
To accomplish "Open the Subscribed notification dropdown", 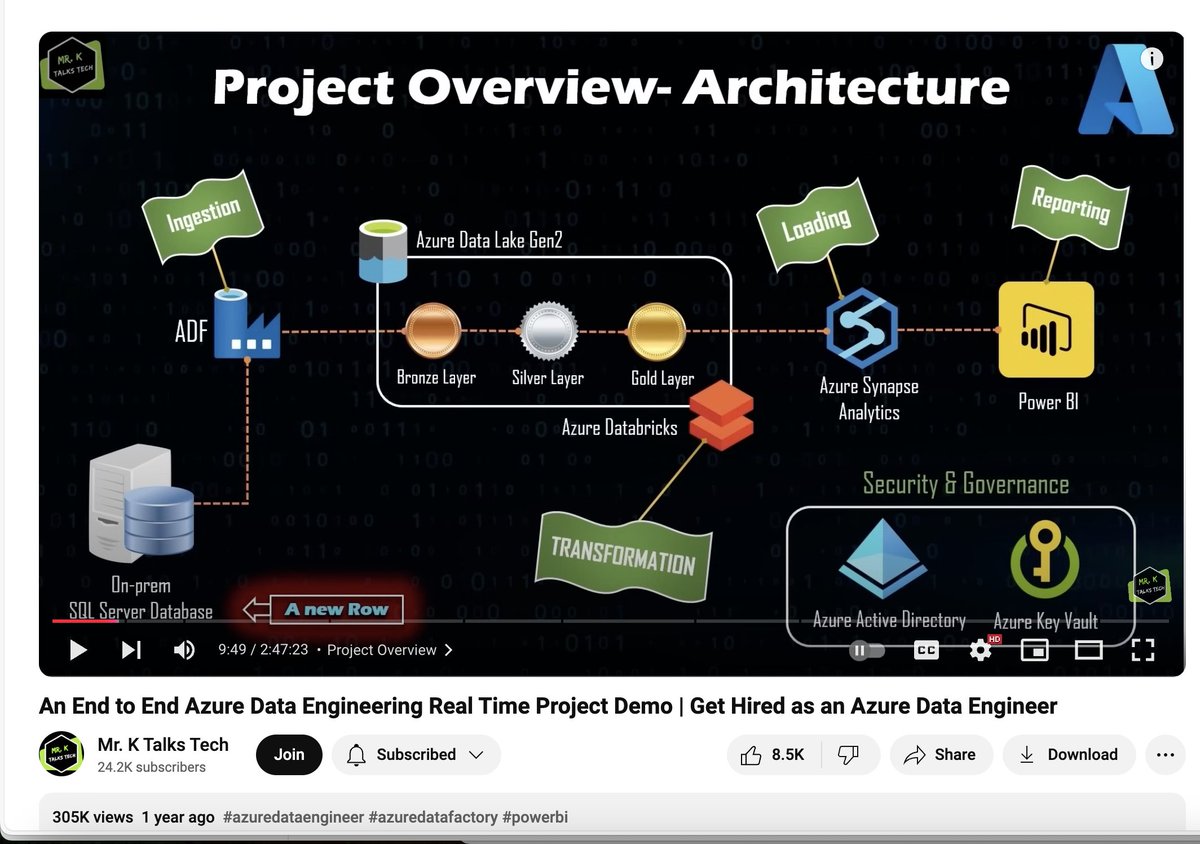I will point(416,755).
